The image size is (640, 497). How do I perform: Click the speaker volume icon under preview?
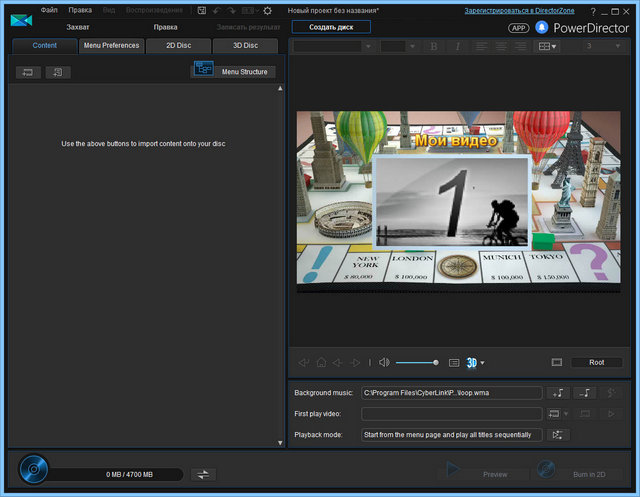click(384, 362)
